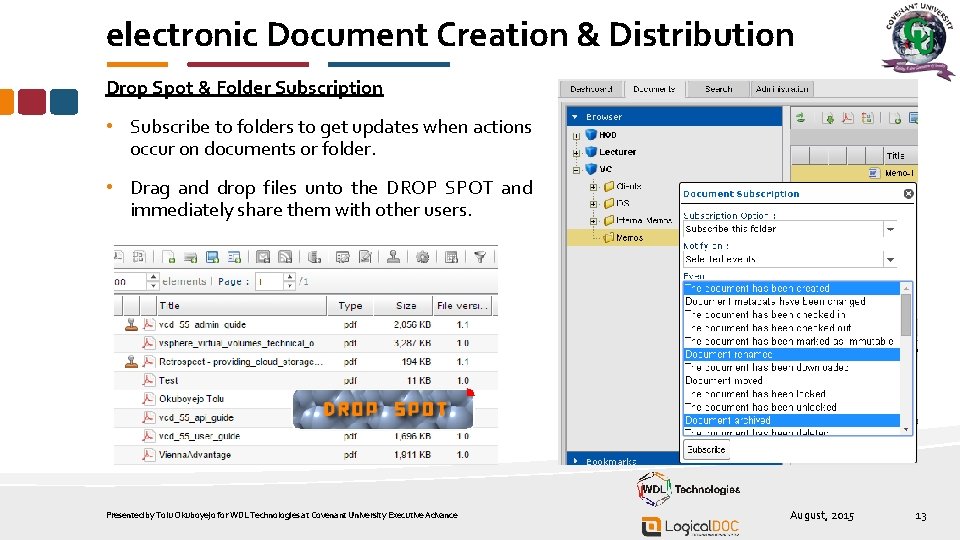
Task: Sort by the left table's Title header
Action: click(241, 306)
